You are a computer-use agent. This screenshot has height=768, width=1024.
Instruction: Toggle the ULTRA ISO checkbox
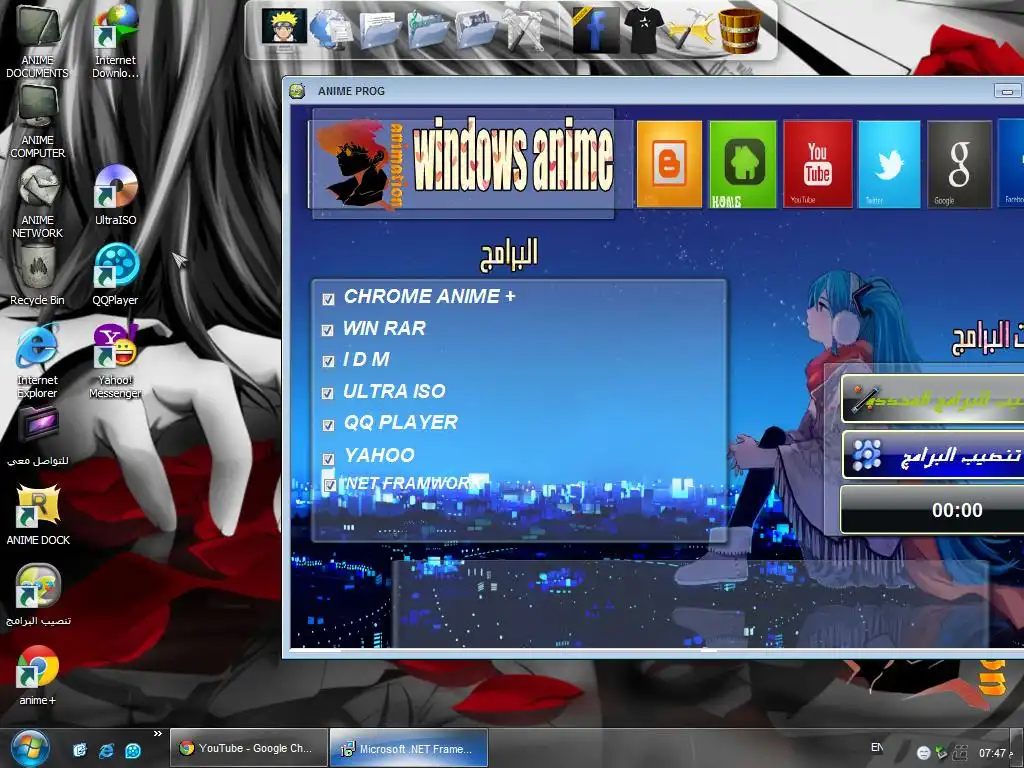[328, 393]
